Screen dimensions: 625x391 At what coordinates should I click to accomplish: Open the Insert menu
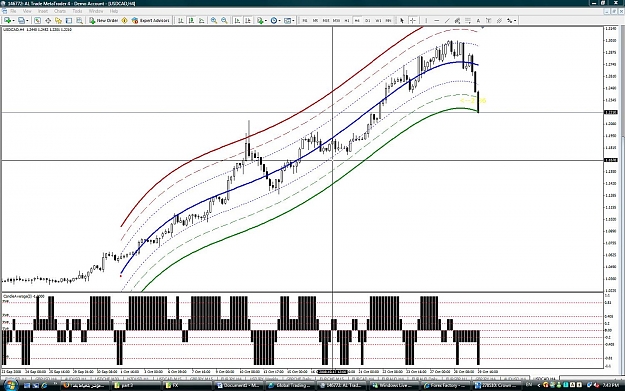[43, 11]
